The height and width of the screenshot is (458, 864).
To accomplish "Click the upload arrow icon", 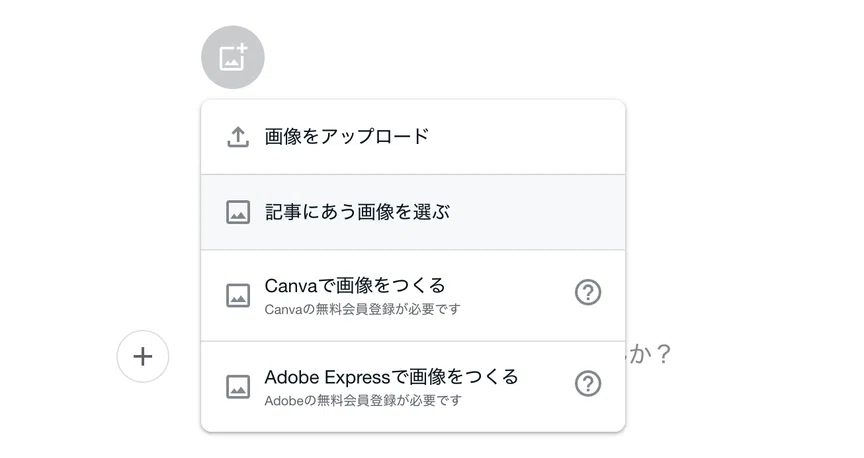I will click(238, 137).
